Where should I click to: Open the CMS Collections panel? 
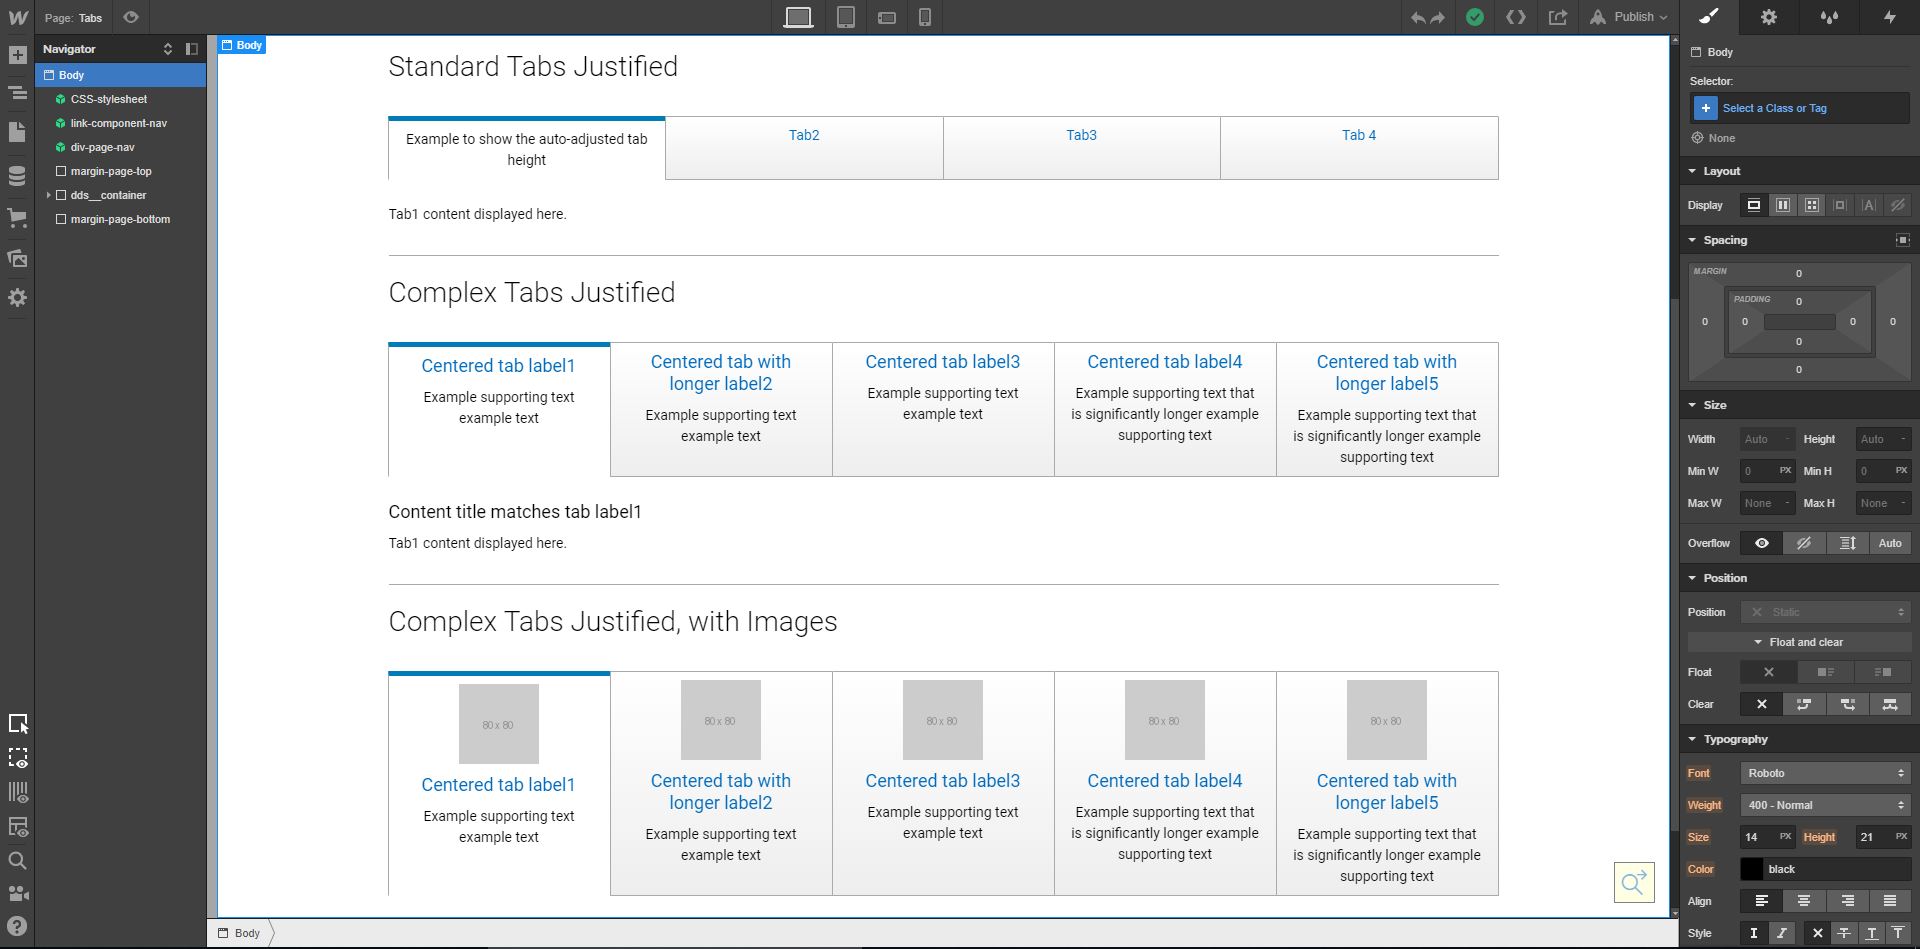pos(17,176)
